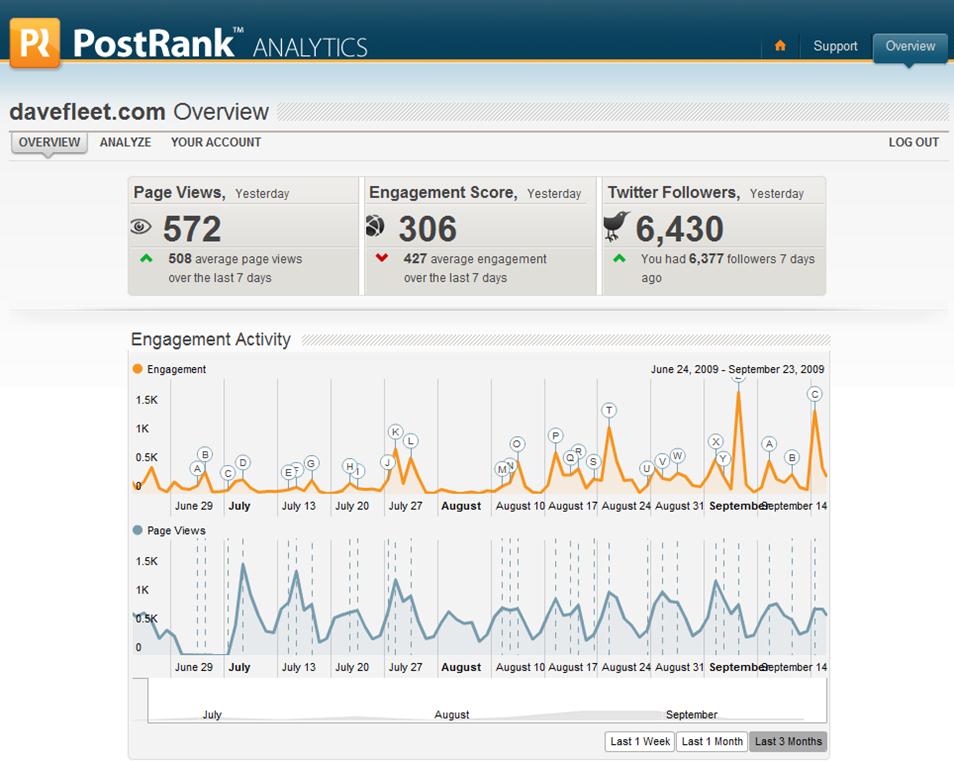
Task: Click the 306 engagement score value
Action: (427, 229)
